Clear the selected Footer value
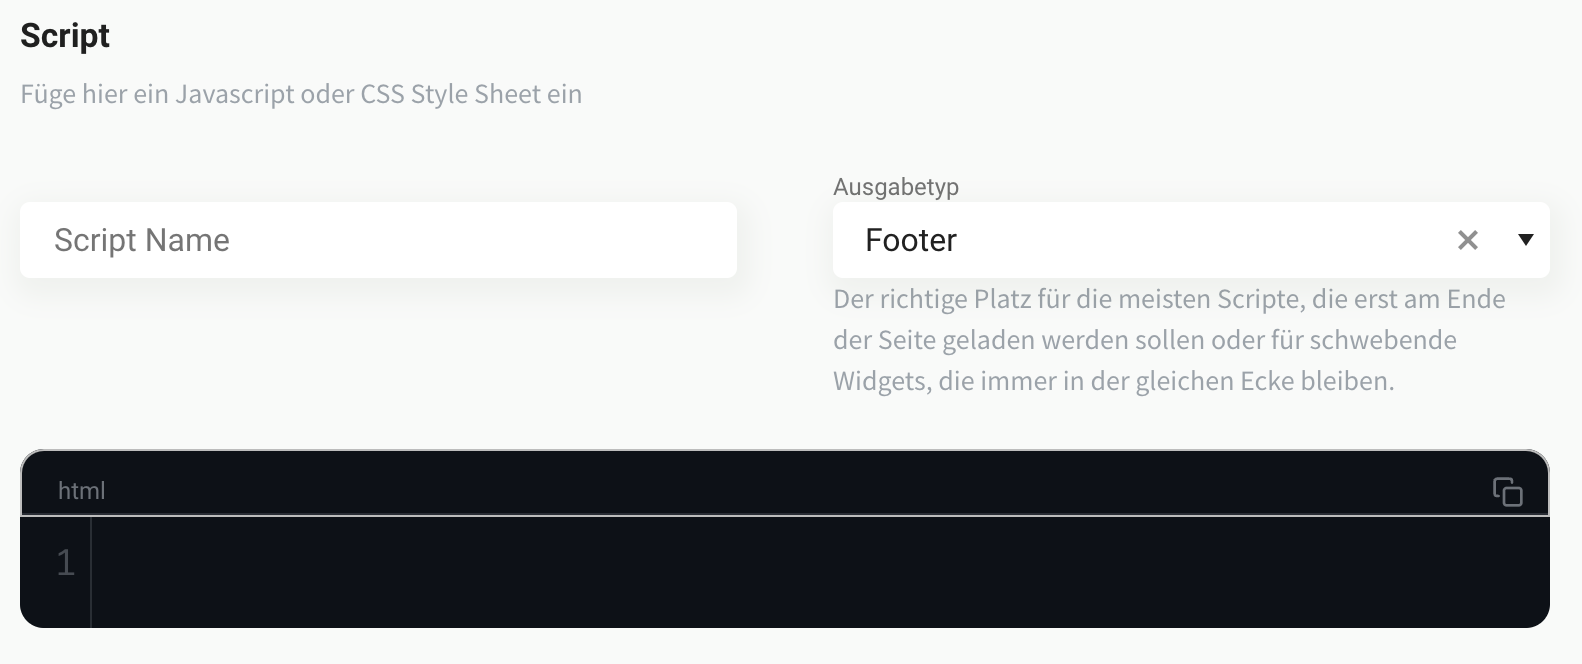The height and width of the screenshot is (664, 1582). click(x=1467, y=240)
